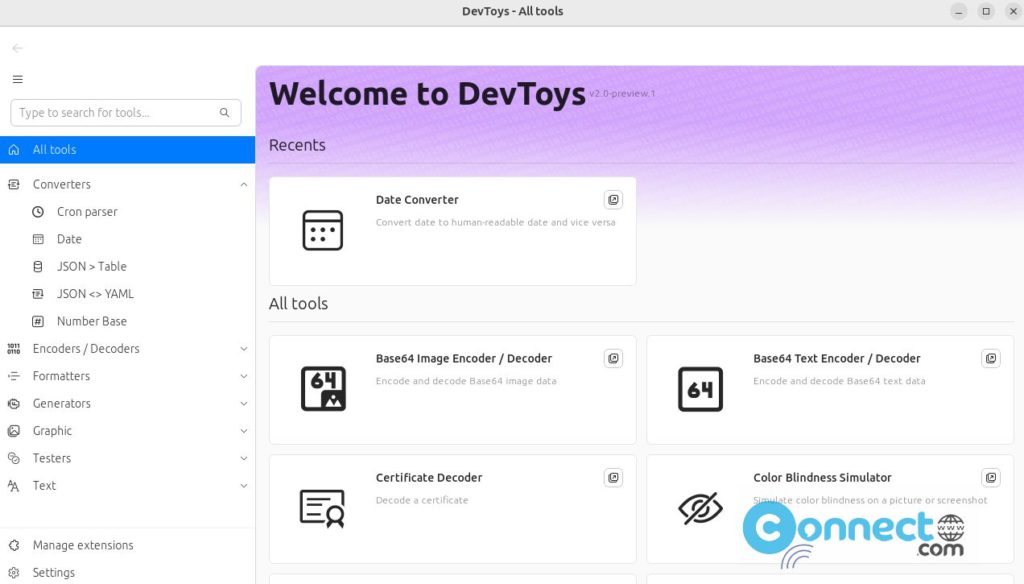Screen dimensions: 1024x584
Task: Select the Color Blindness Simulator eye icon
Action: pos(698,508)
